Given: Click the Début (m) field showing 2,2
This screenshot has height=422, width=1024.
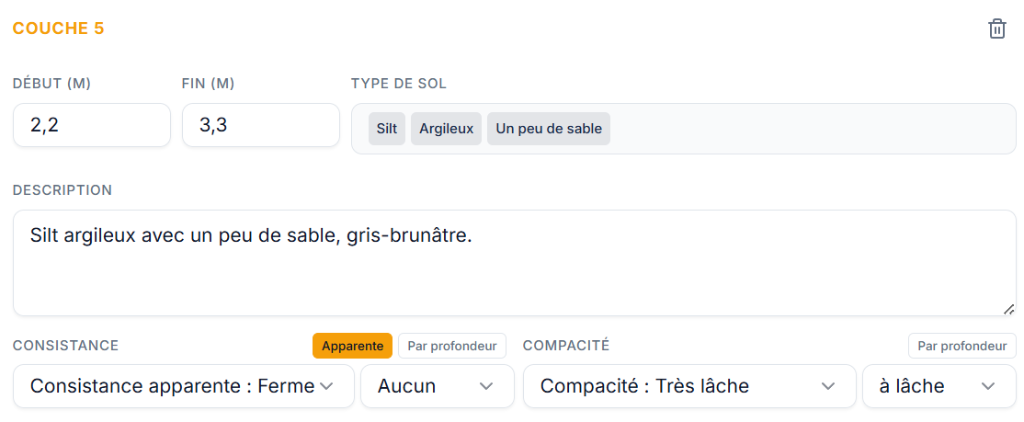Looking at the screenshot, I should pyautogui.click(x=92, y=125).
